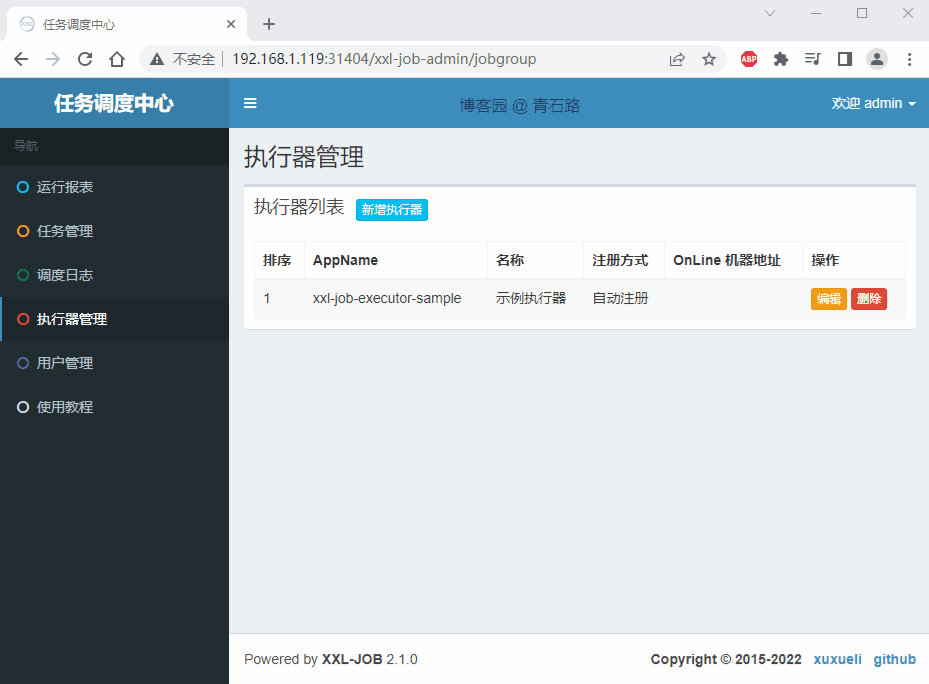Open the github footer link
Screen dimensions: 929x684
894,659
